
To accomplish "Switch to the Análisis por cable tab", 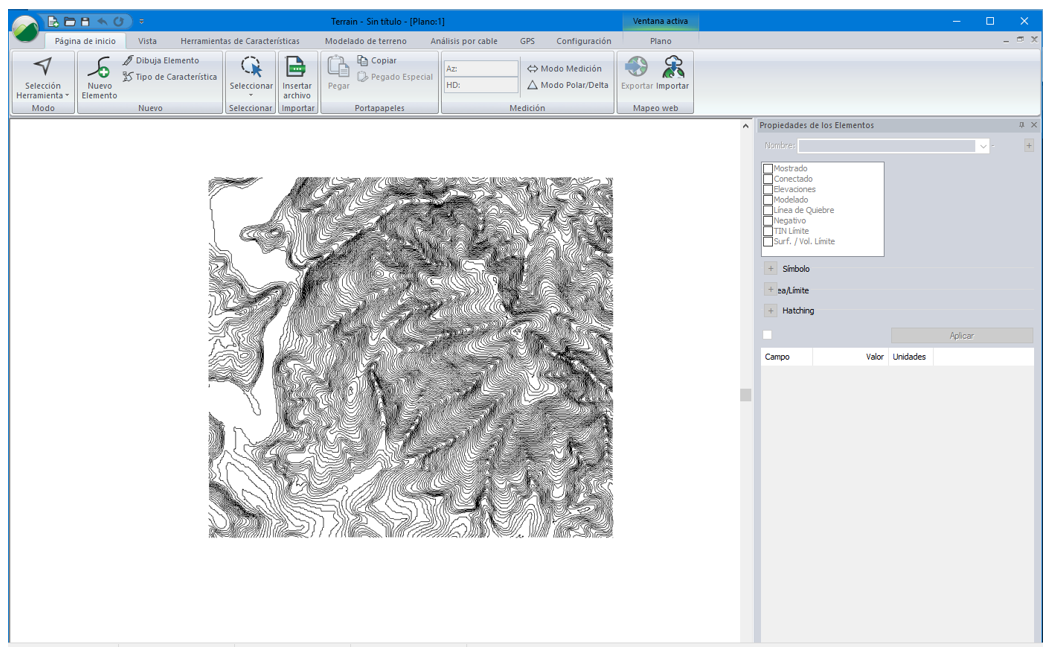I will tap(463, 41).
